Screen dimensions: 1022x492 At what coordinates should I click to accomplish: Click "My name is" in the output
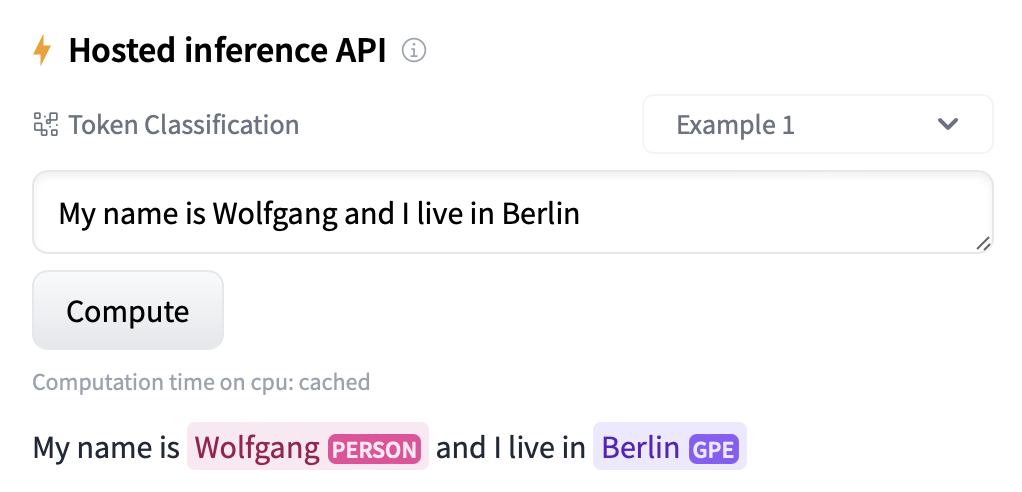pyautogui.click(x=106, y=447)
